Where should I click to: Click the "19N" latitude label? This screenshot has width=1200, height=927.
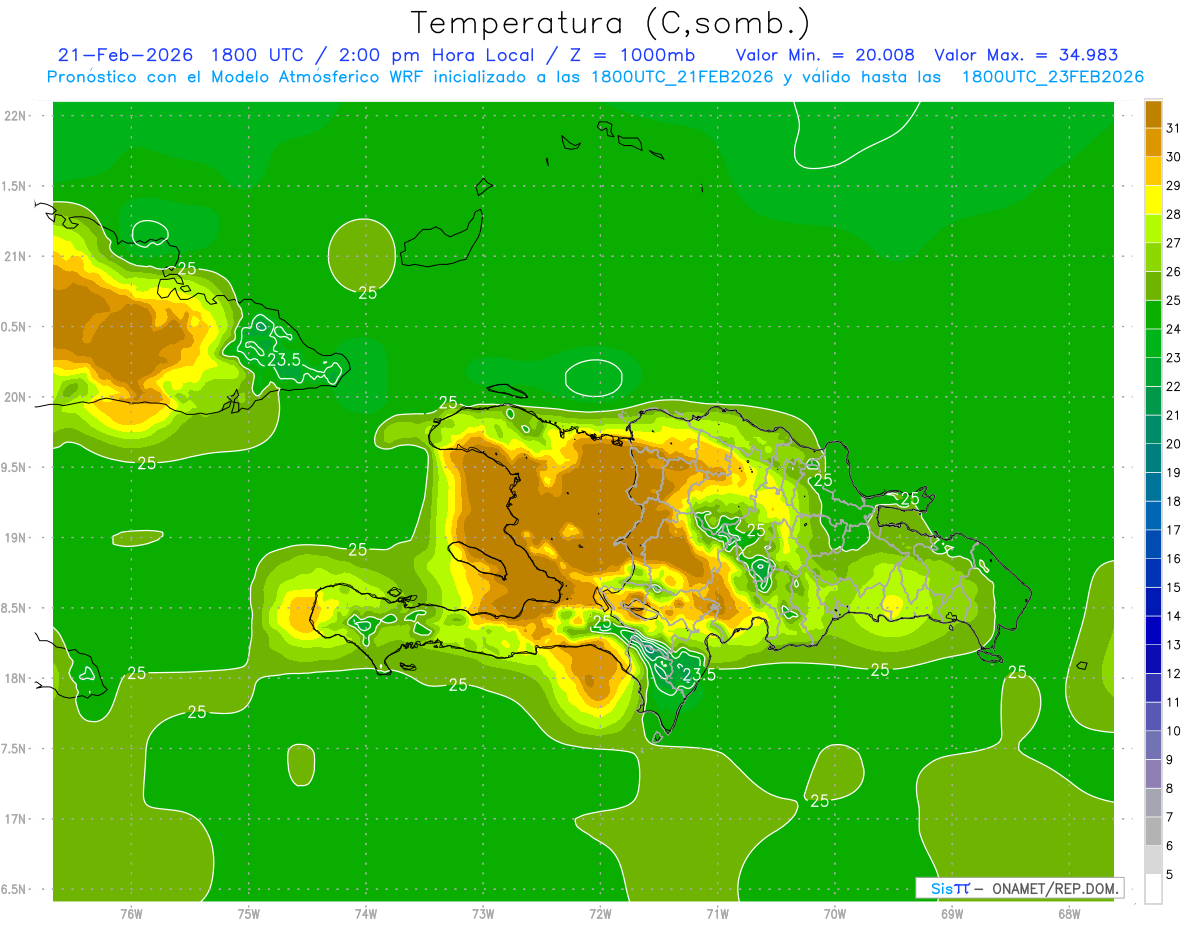14,538
